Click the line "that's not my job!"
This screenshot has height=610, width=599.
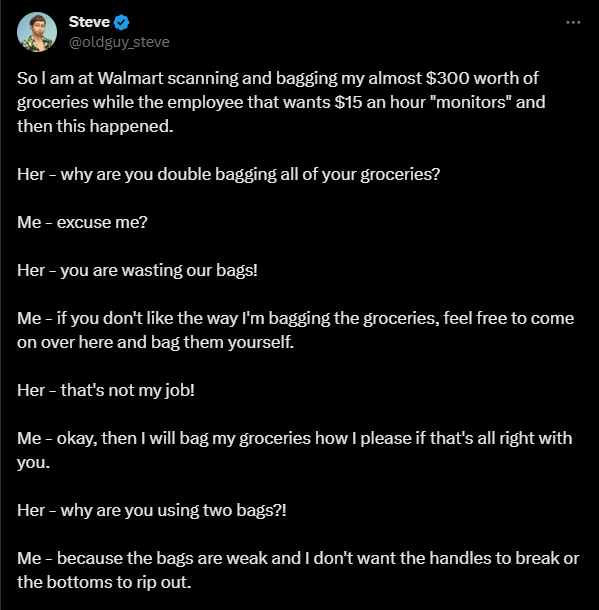tap(106, 390)
